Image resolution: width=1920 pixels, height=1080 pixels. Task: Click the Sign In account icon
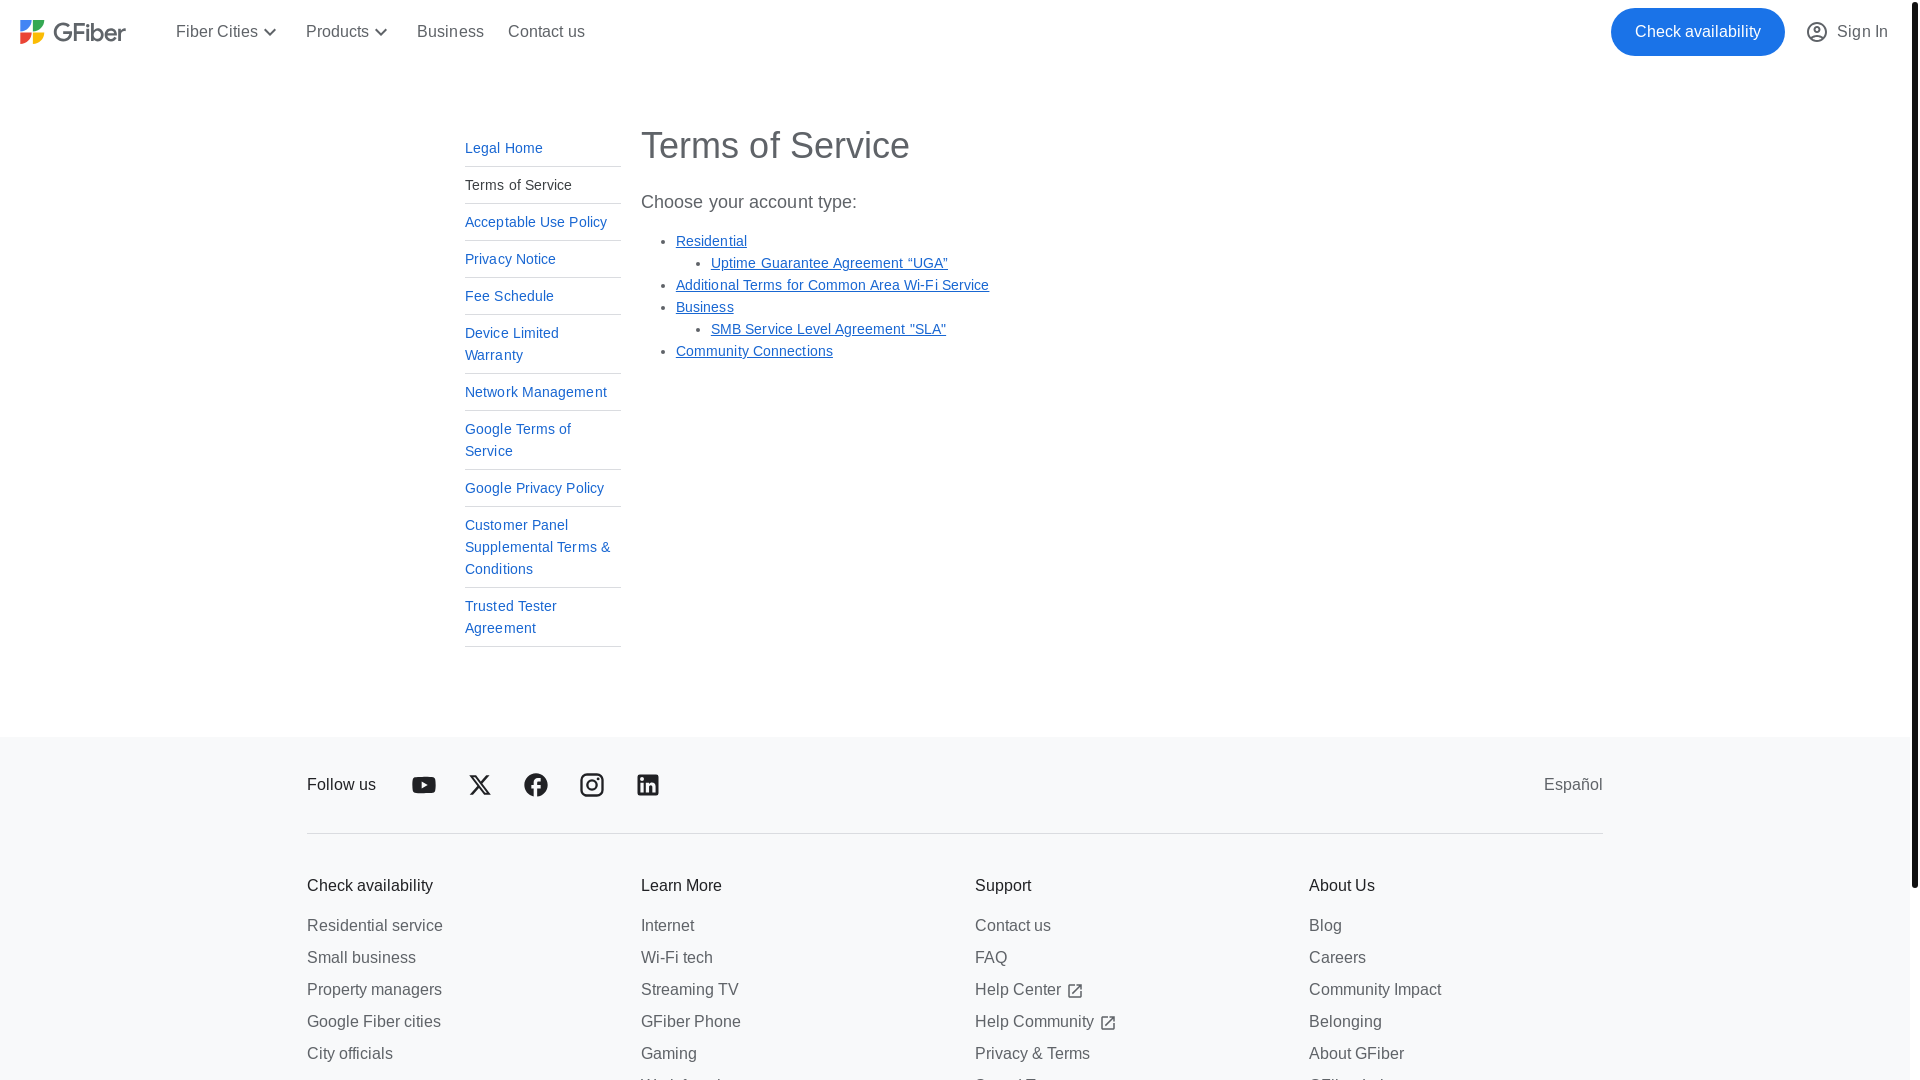(1817, 32)
